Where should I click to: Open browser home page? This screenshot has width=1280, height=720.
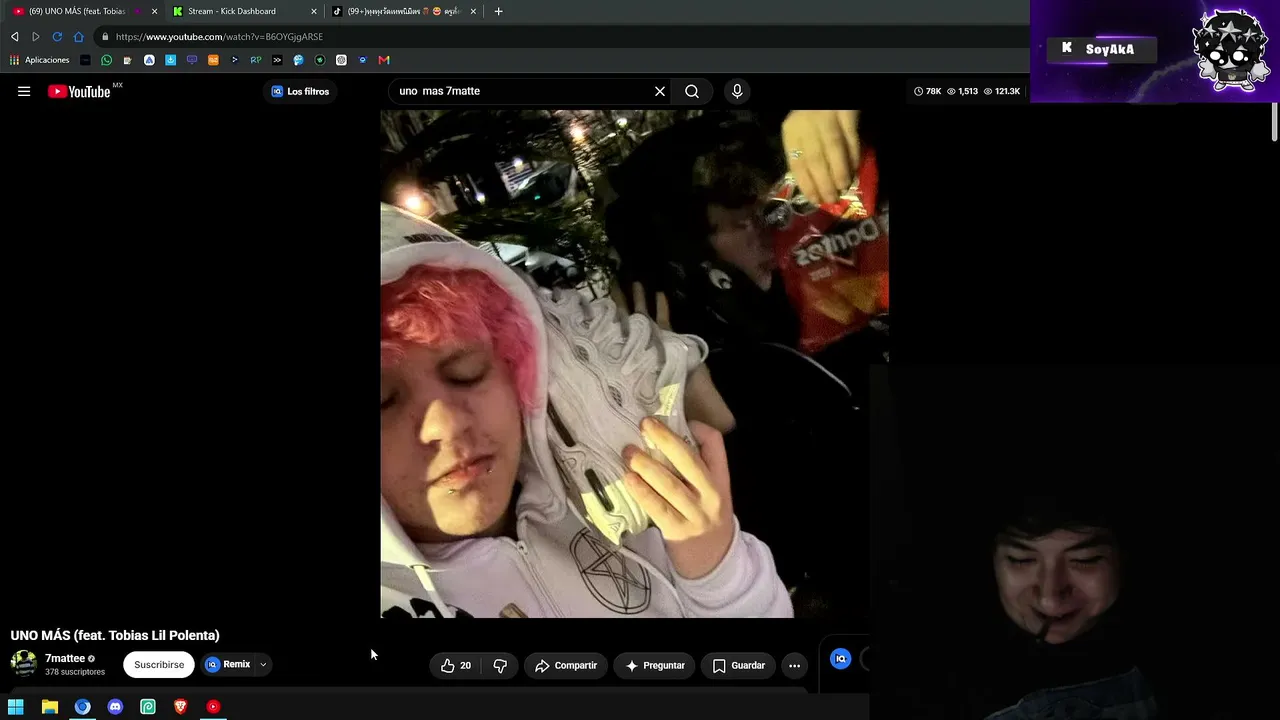79,37
